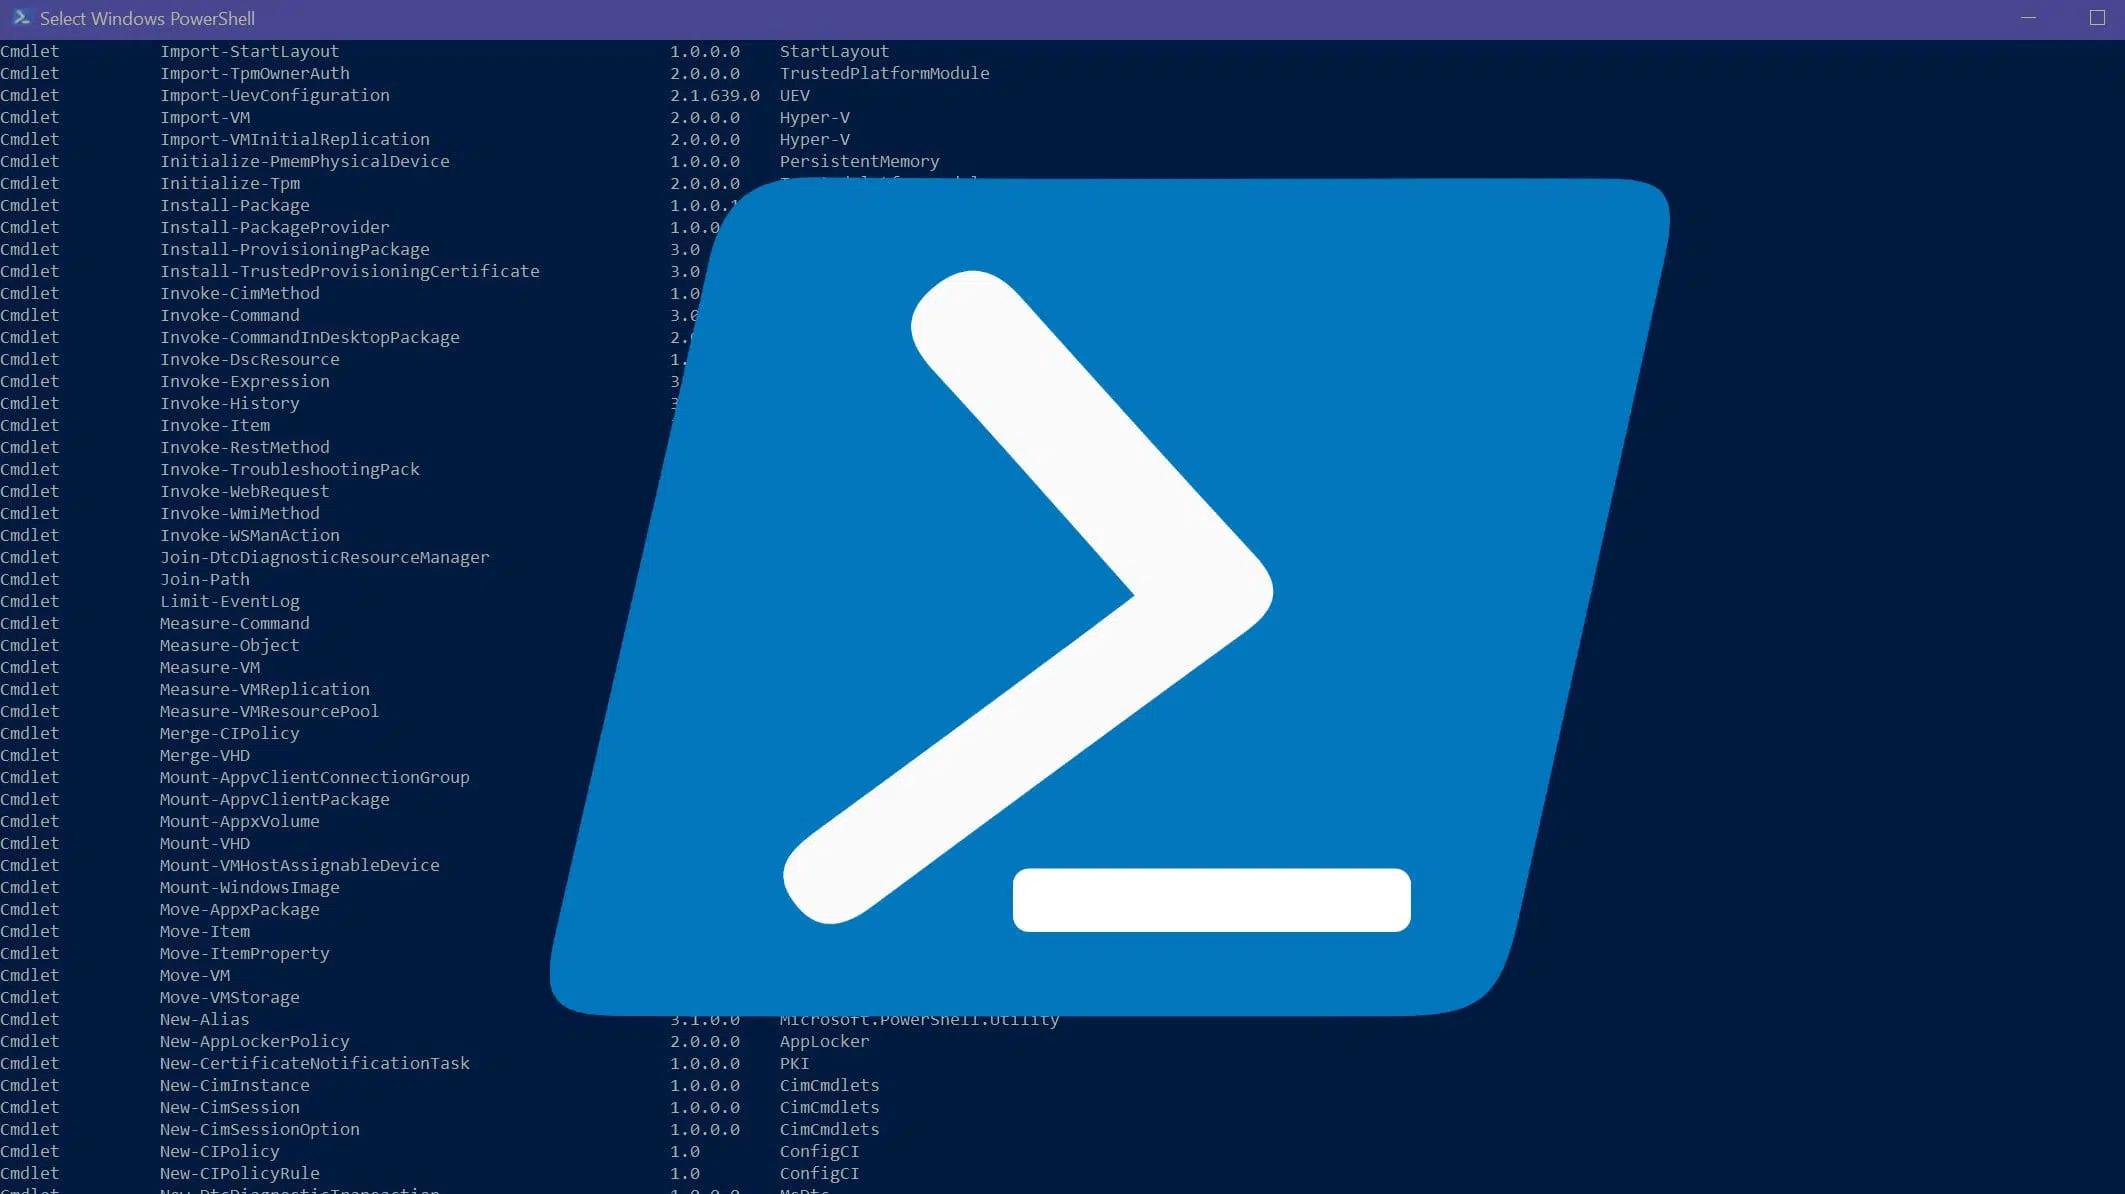Click Measure-VMReplication entry

[x=265, y=690]
